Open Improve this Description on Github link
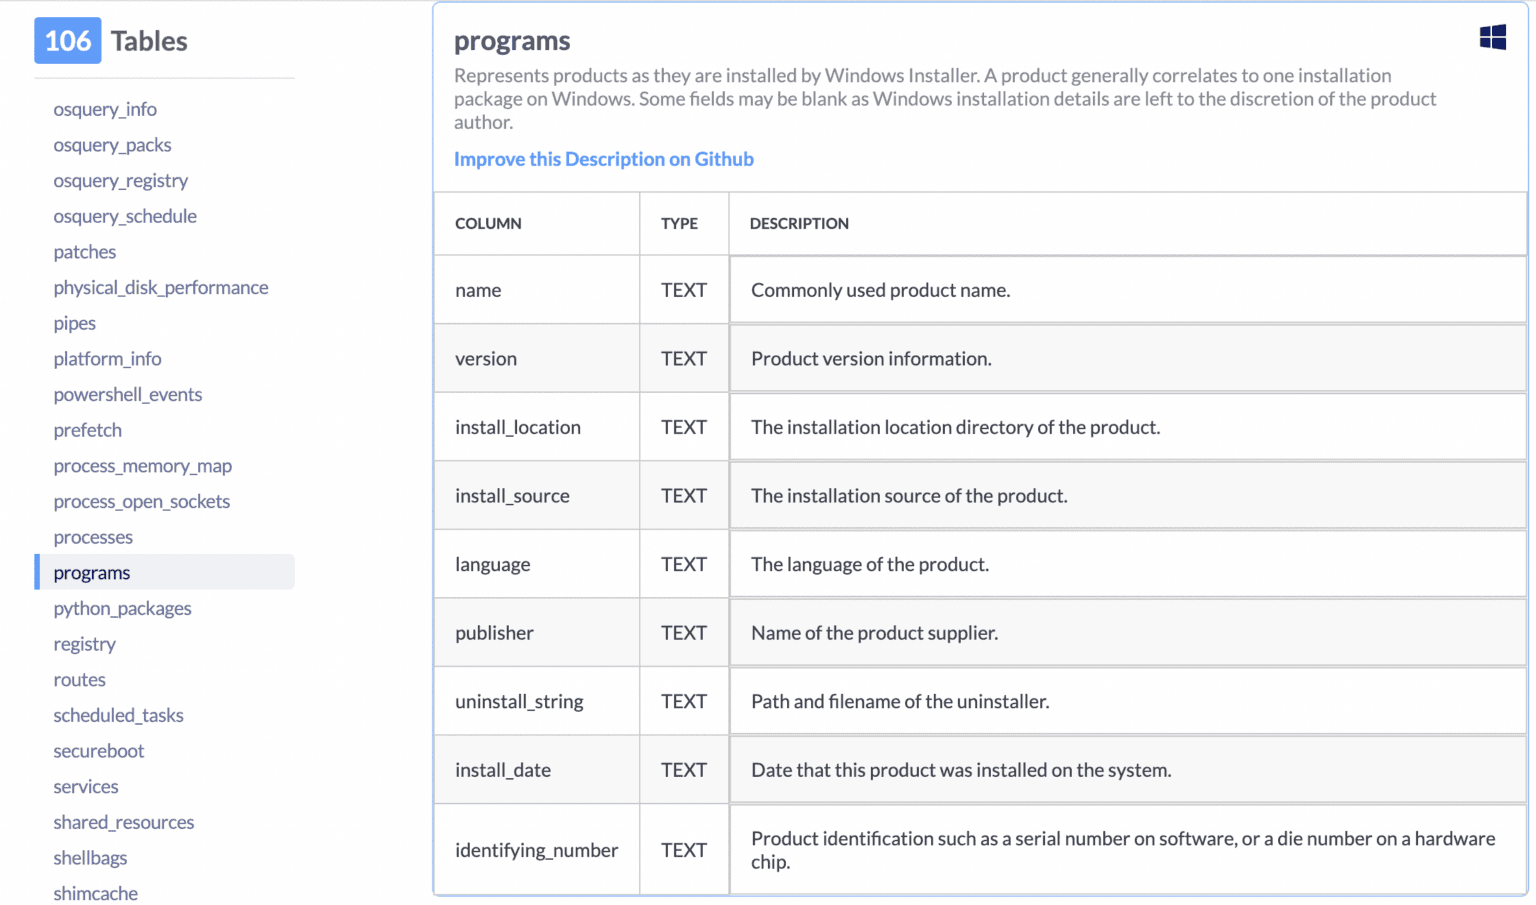Screen dimensions: 1536x905 pyautogui.click(x=603, y=159)
